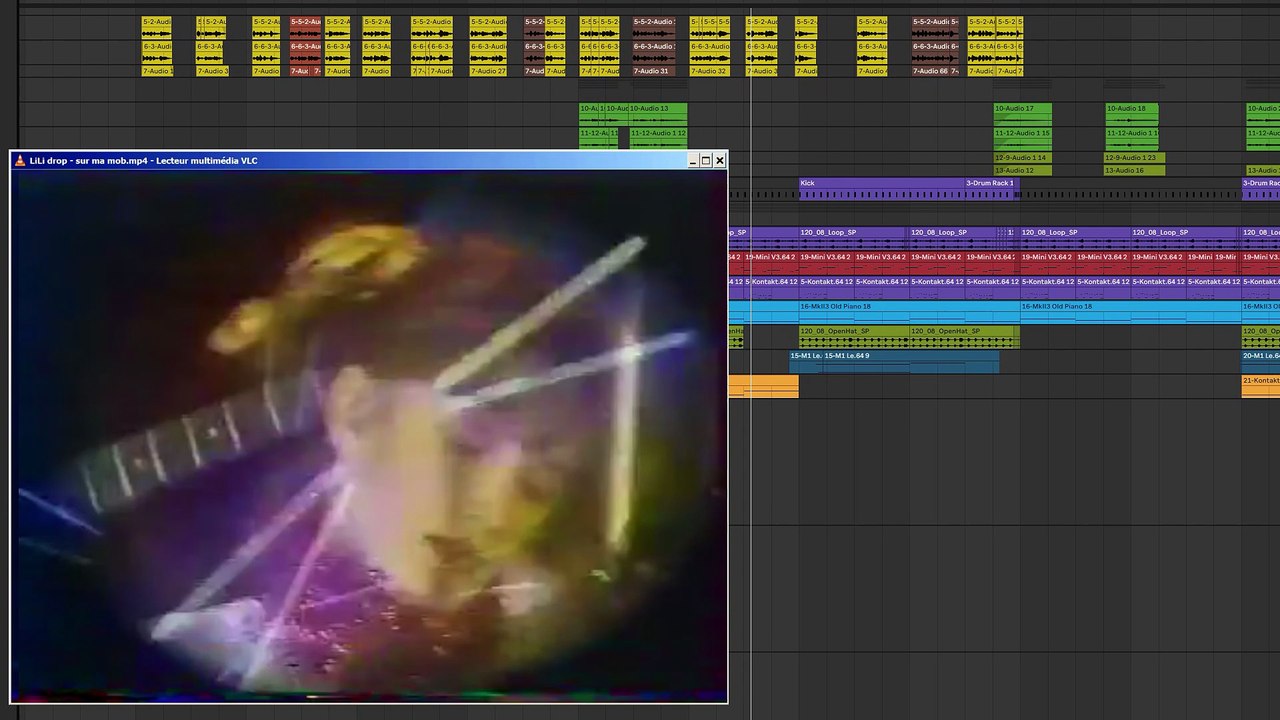Select the '15-M1 Le.64 9' blue clip
Viewport: 1280px width, 720px height.
click(x=910, y=361)
